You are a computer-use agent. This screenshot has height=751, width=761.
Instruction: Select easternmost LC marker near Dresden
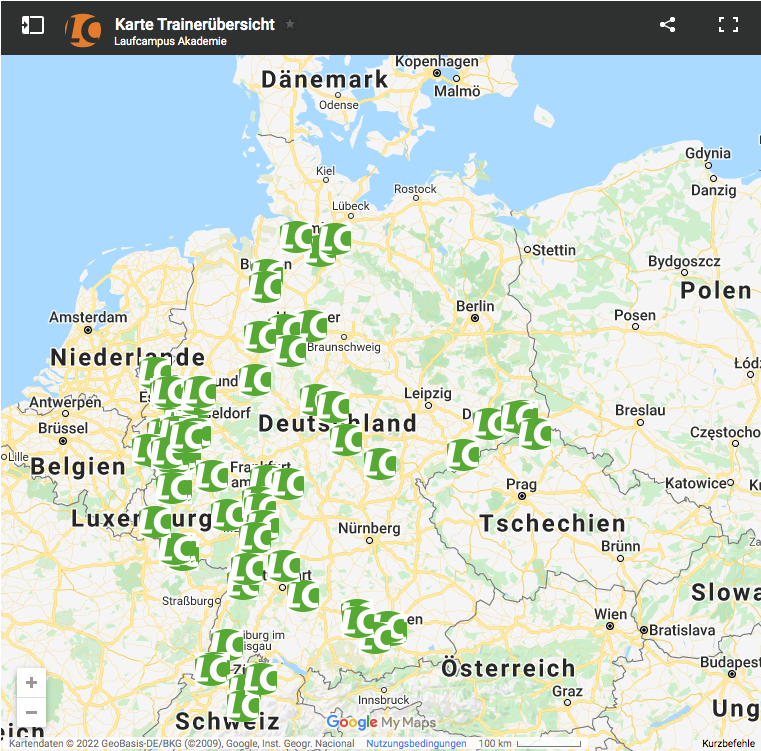[x=535, y=433]
